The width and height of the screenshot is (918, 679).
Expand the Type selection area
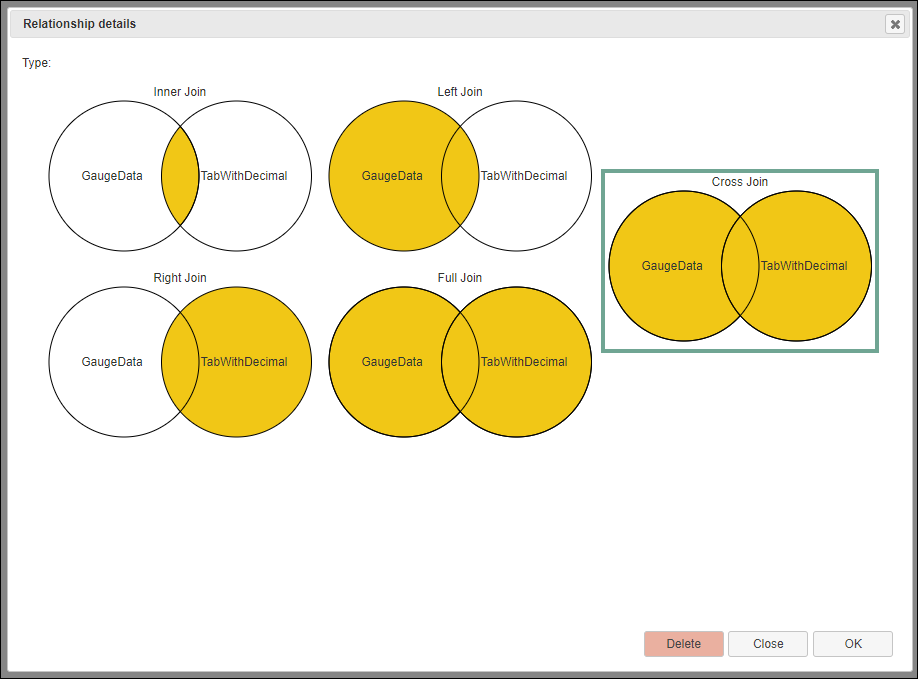click(x=37, y=62)
